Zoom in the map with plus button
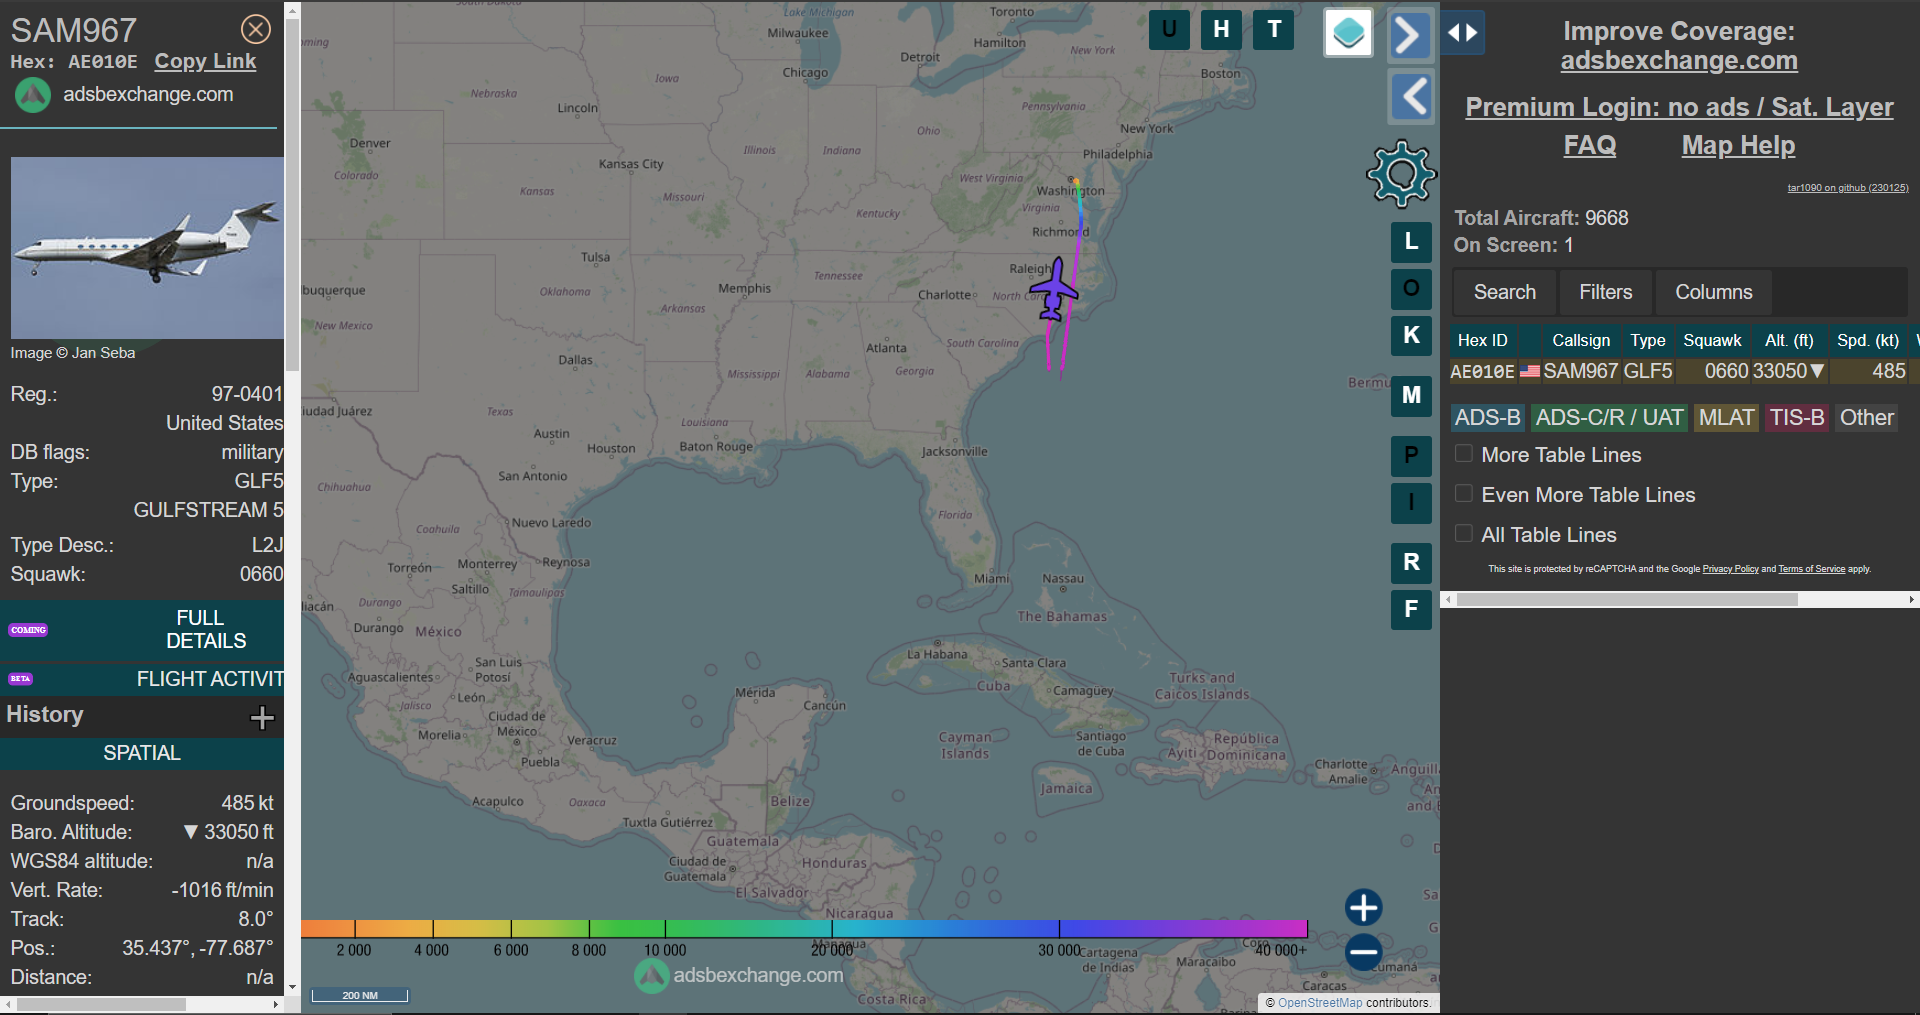 [1363, 908]
